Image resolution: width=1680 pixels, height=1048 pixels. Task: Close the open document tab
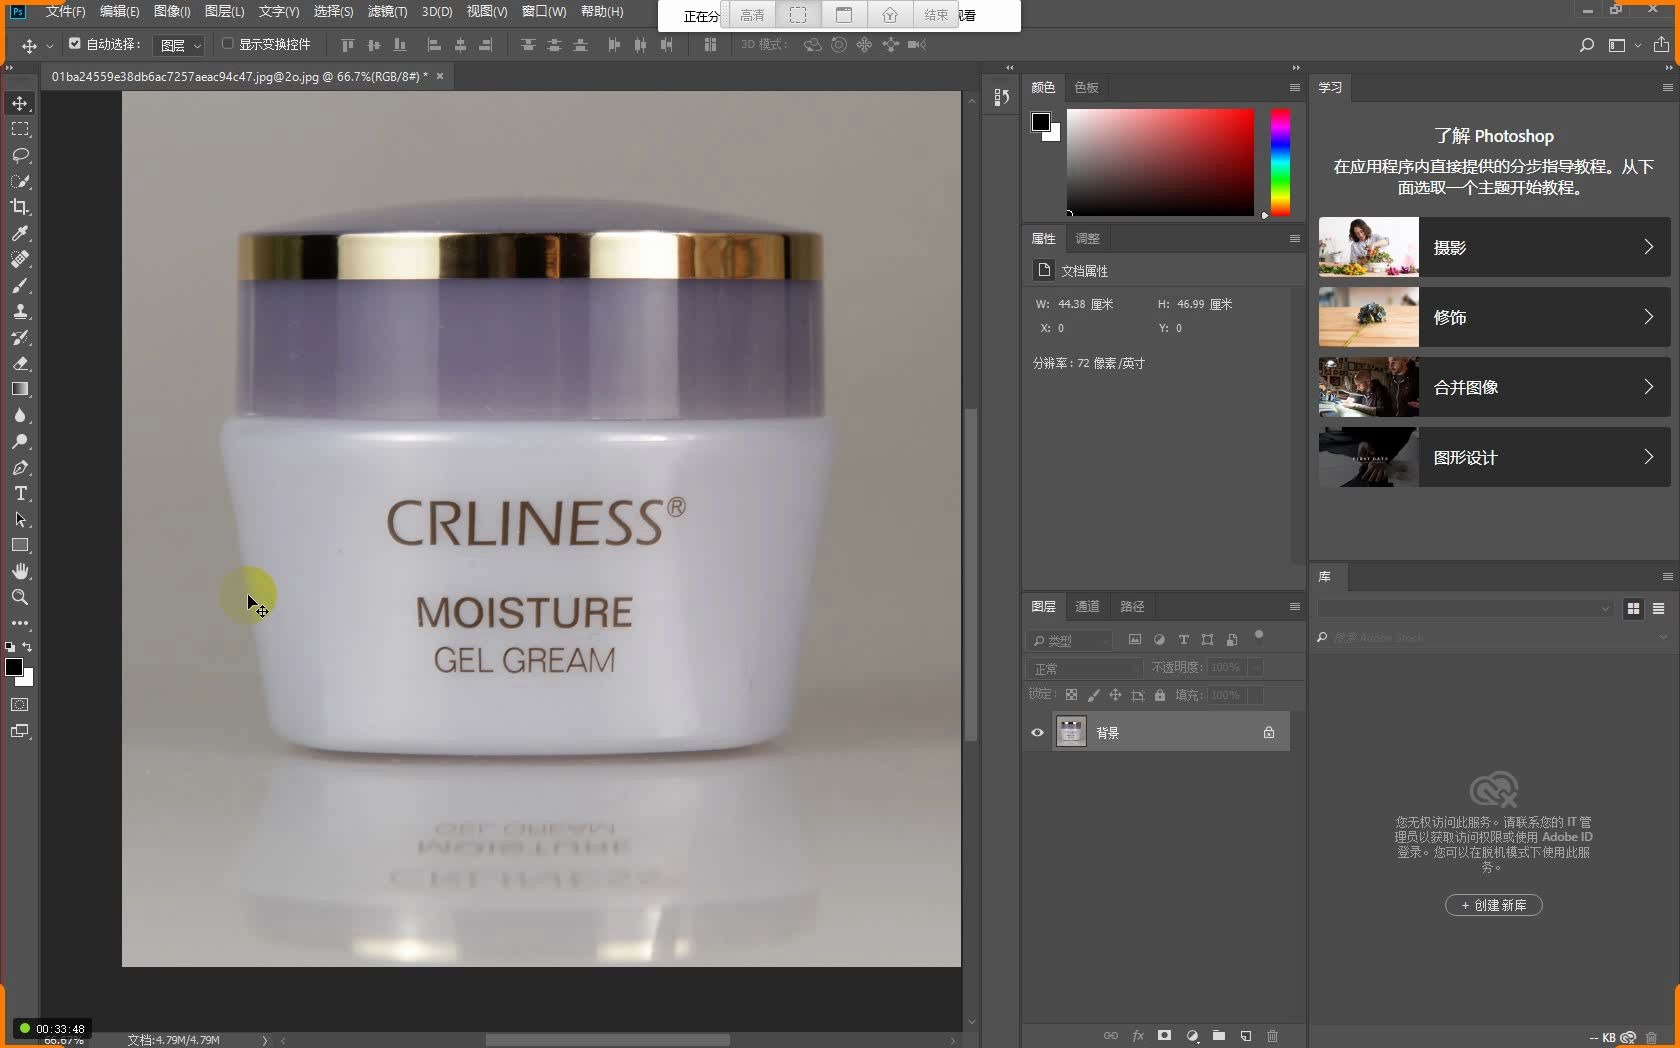pos(439,76)
